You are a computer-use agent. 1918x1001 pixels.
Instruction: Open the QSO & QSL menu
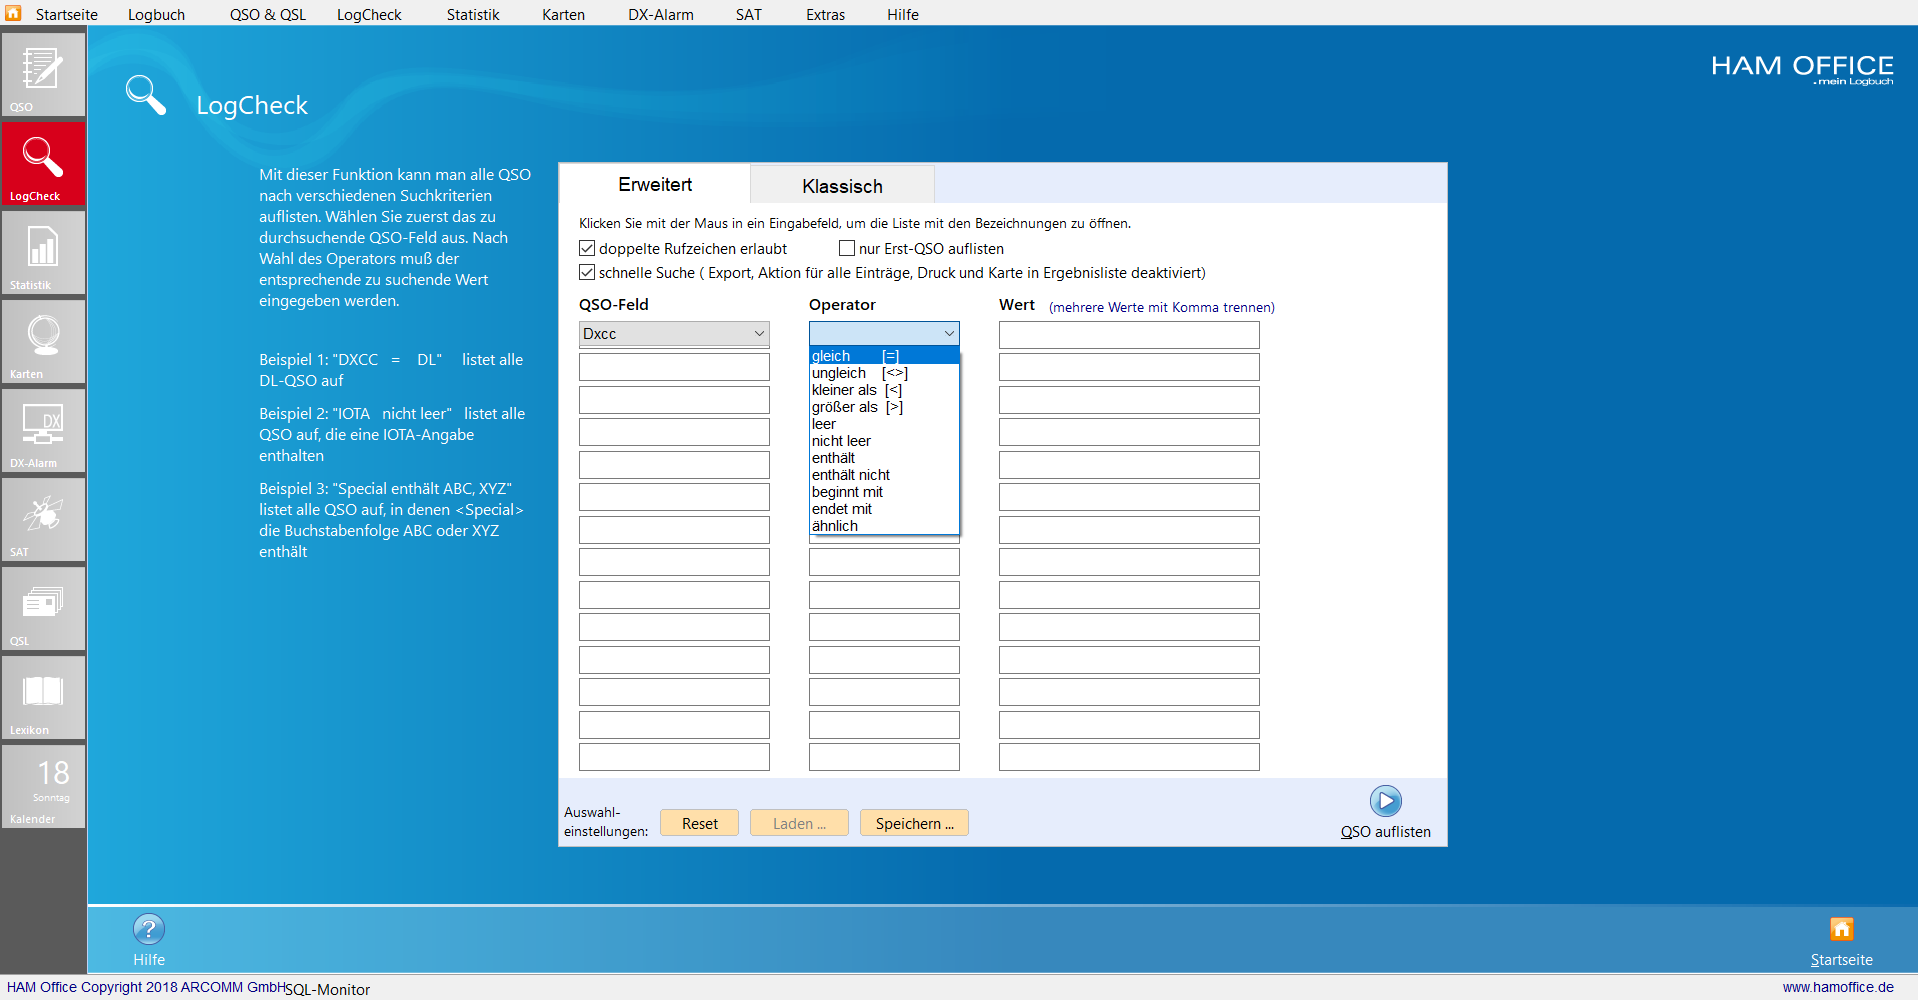click(x=268, y=14)
